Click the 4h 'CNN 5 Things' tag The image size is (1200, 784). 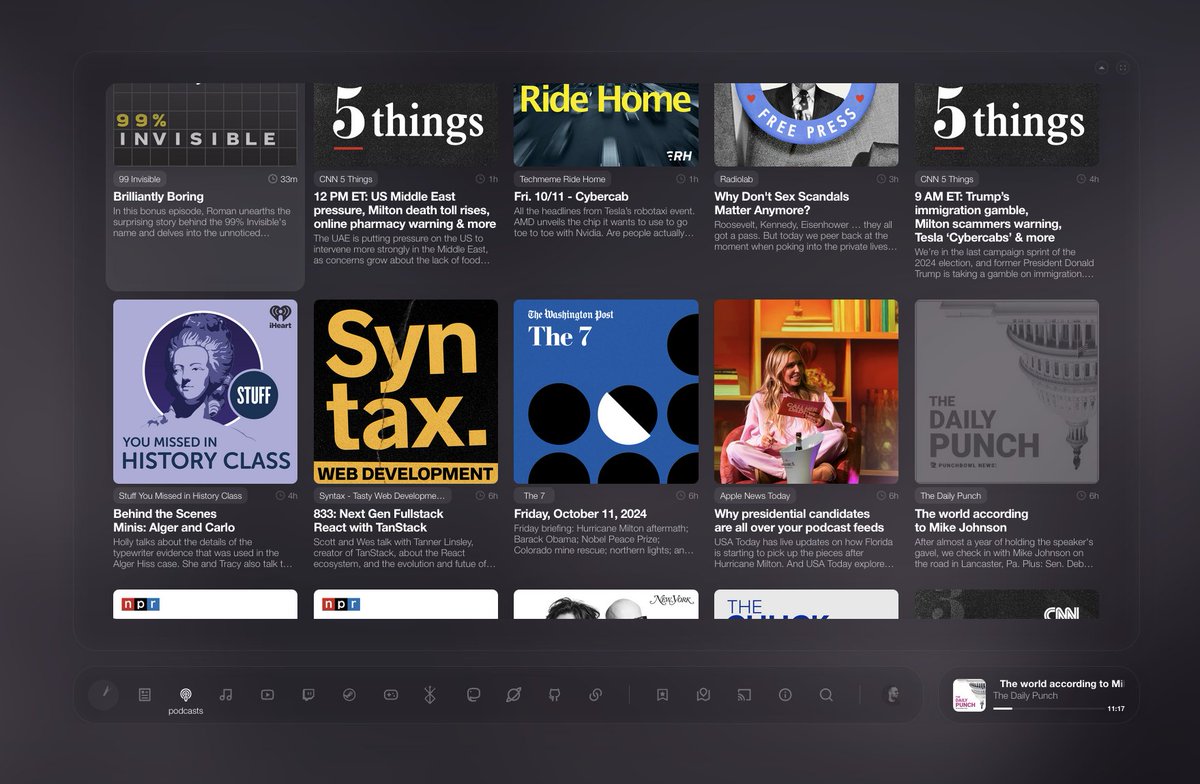[947, 179]
